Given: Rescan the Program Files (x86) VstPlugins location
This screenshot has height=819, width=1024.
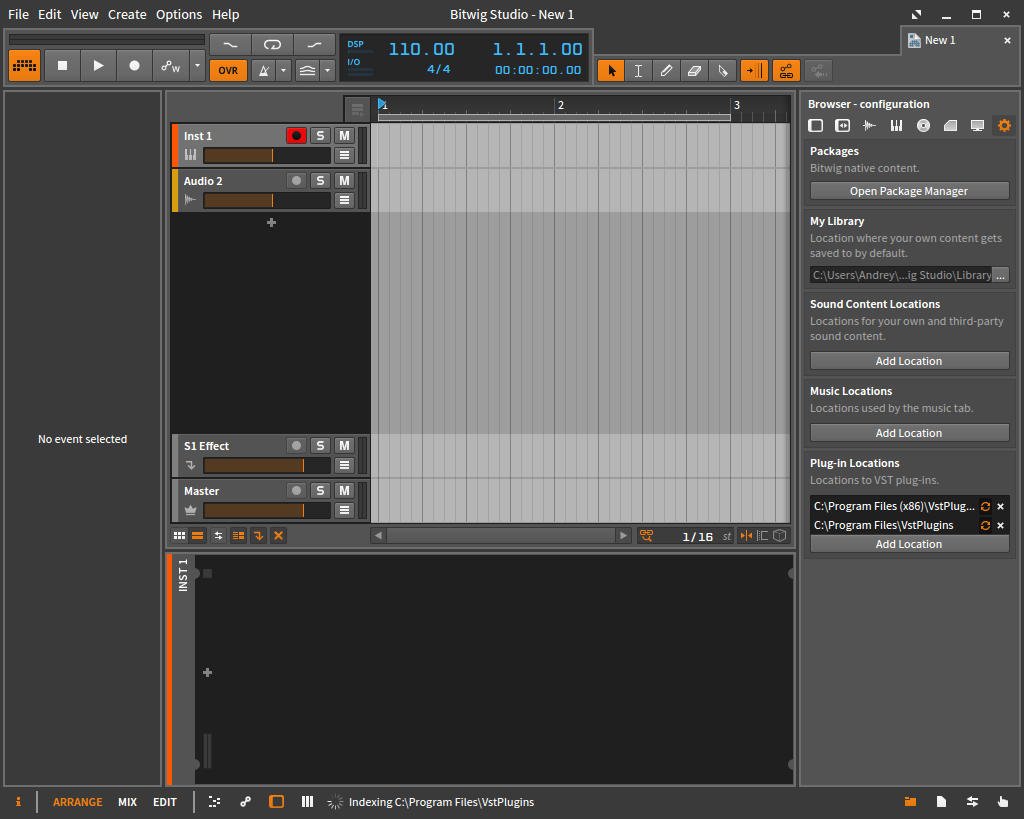Looking at the screenshot, I should pos(985,506).
